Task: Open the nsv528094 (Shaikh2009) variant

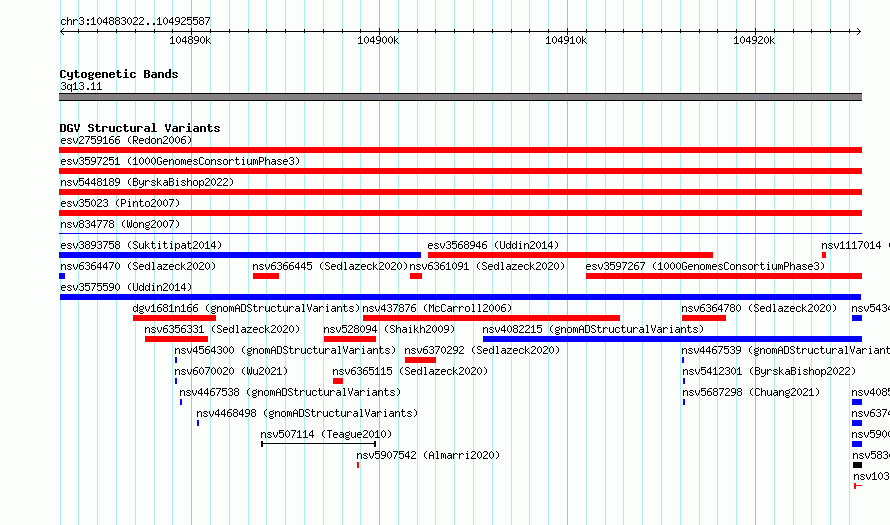Action: [x=389, y=329]
